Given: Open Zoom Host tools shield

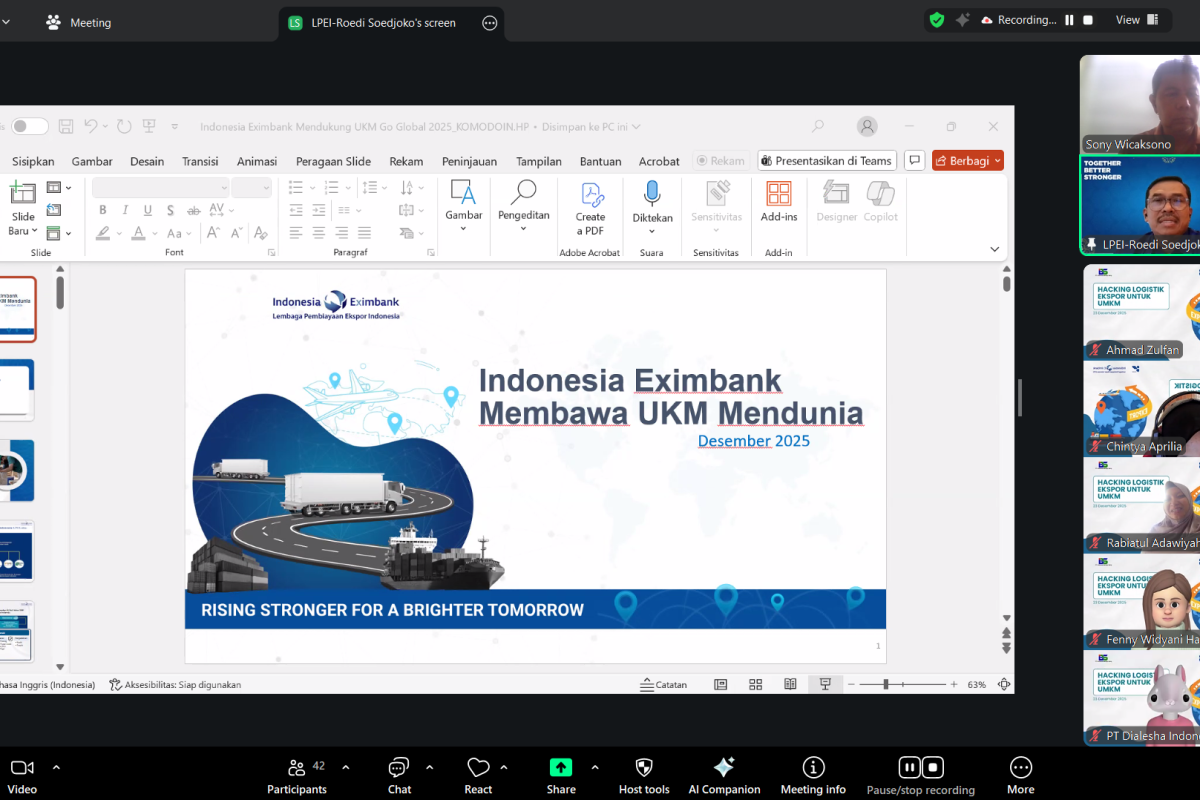Looking at the screenshot, I should coord(644,776).
